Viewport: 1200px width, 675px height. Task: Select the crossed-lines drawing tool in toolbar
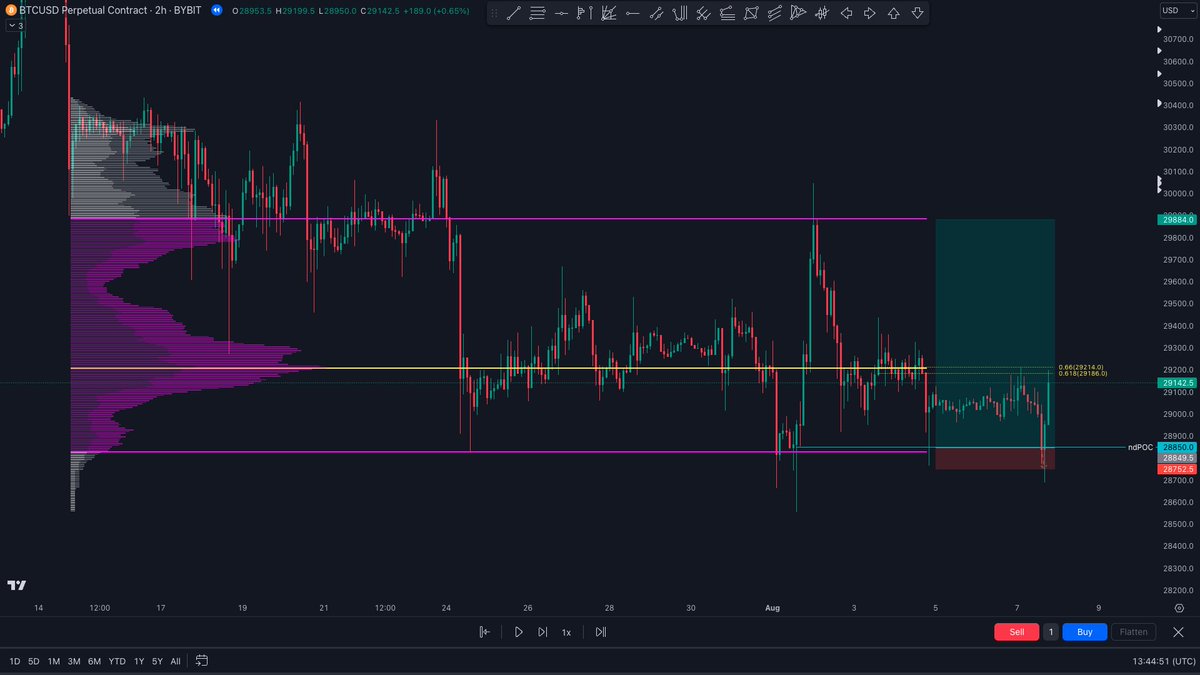pyautogui.click(x=703, y=14)
